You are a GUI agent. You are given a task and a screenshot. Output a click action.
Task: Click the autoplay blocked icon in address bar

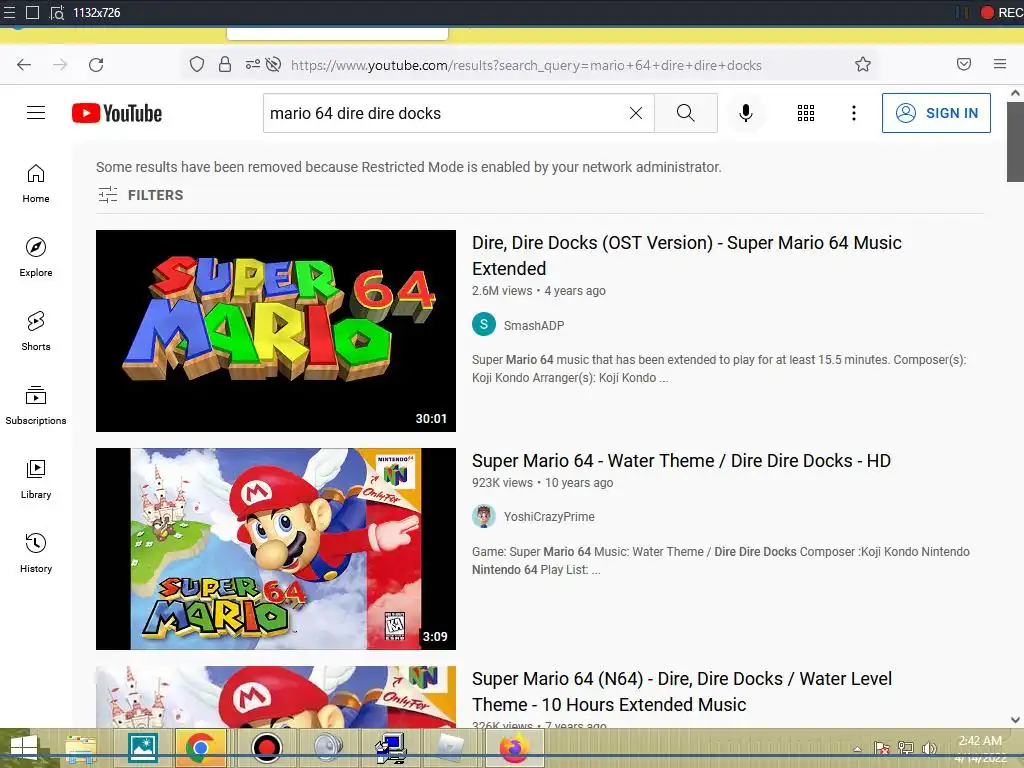pyautogui.click(x=274, y=64)
